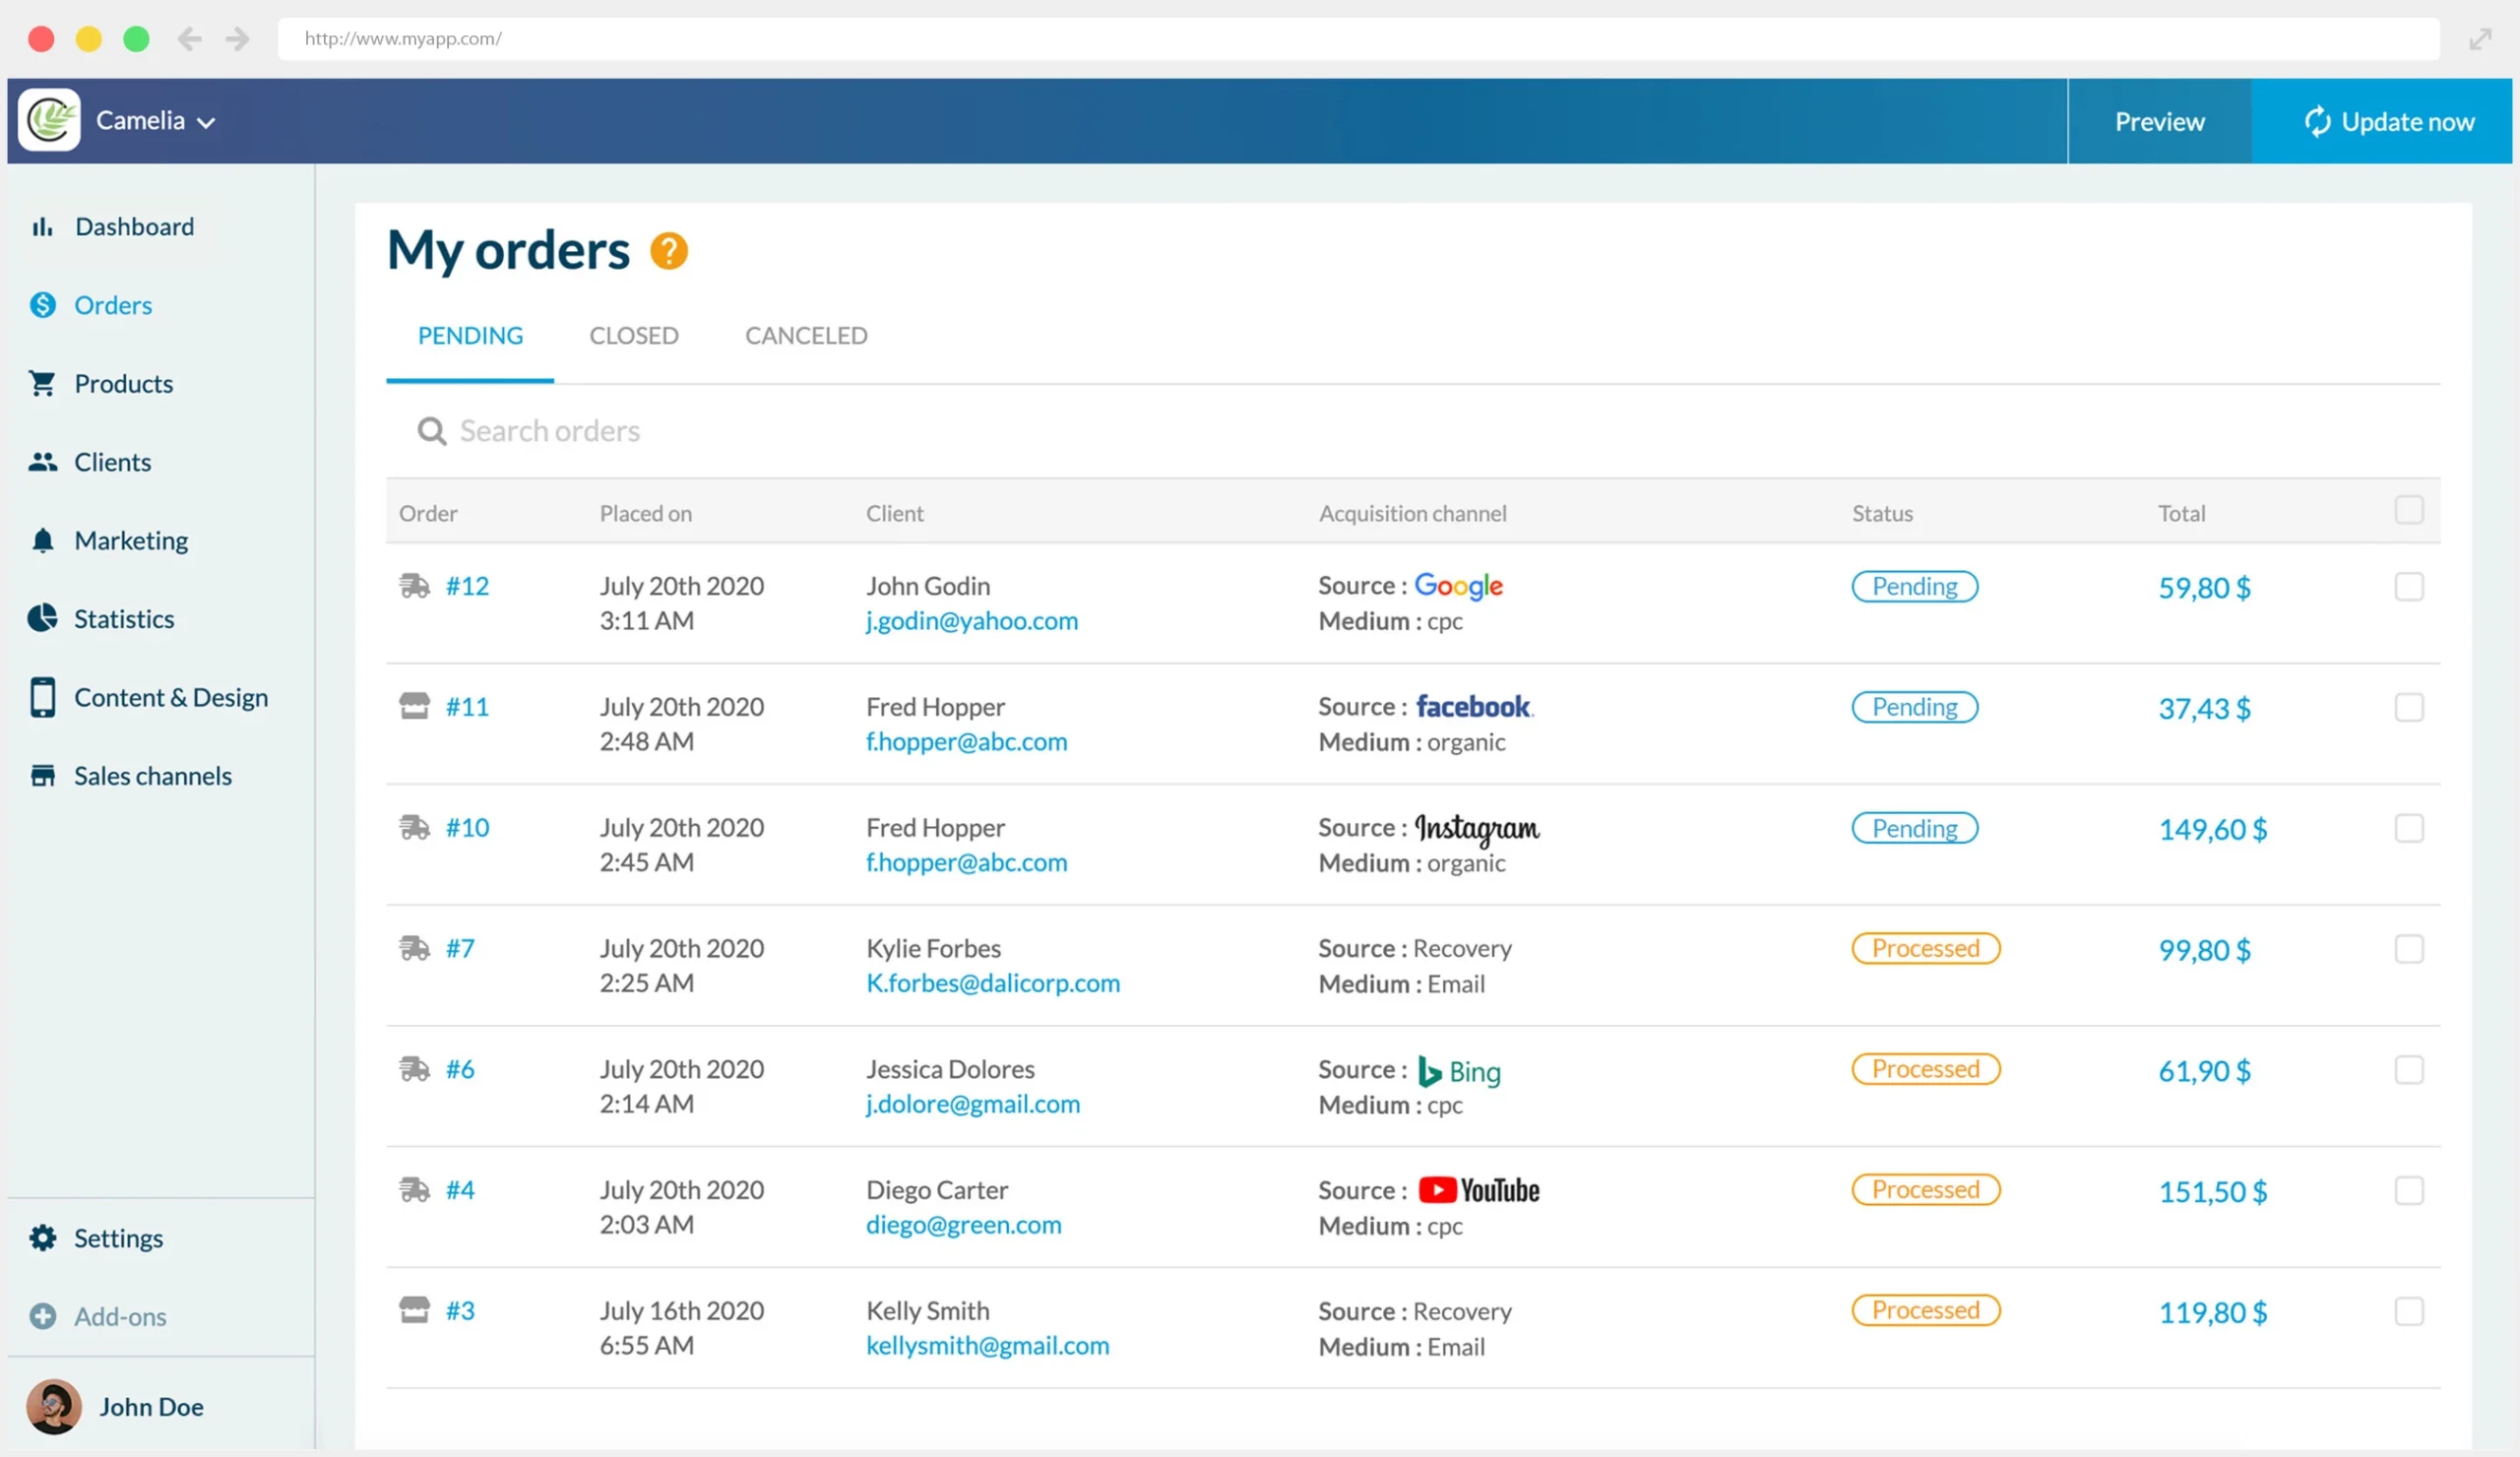
Task: Click the Content & Design phone icon
Action: tap(42, 697)
